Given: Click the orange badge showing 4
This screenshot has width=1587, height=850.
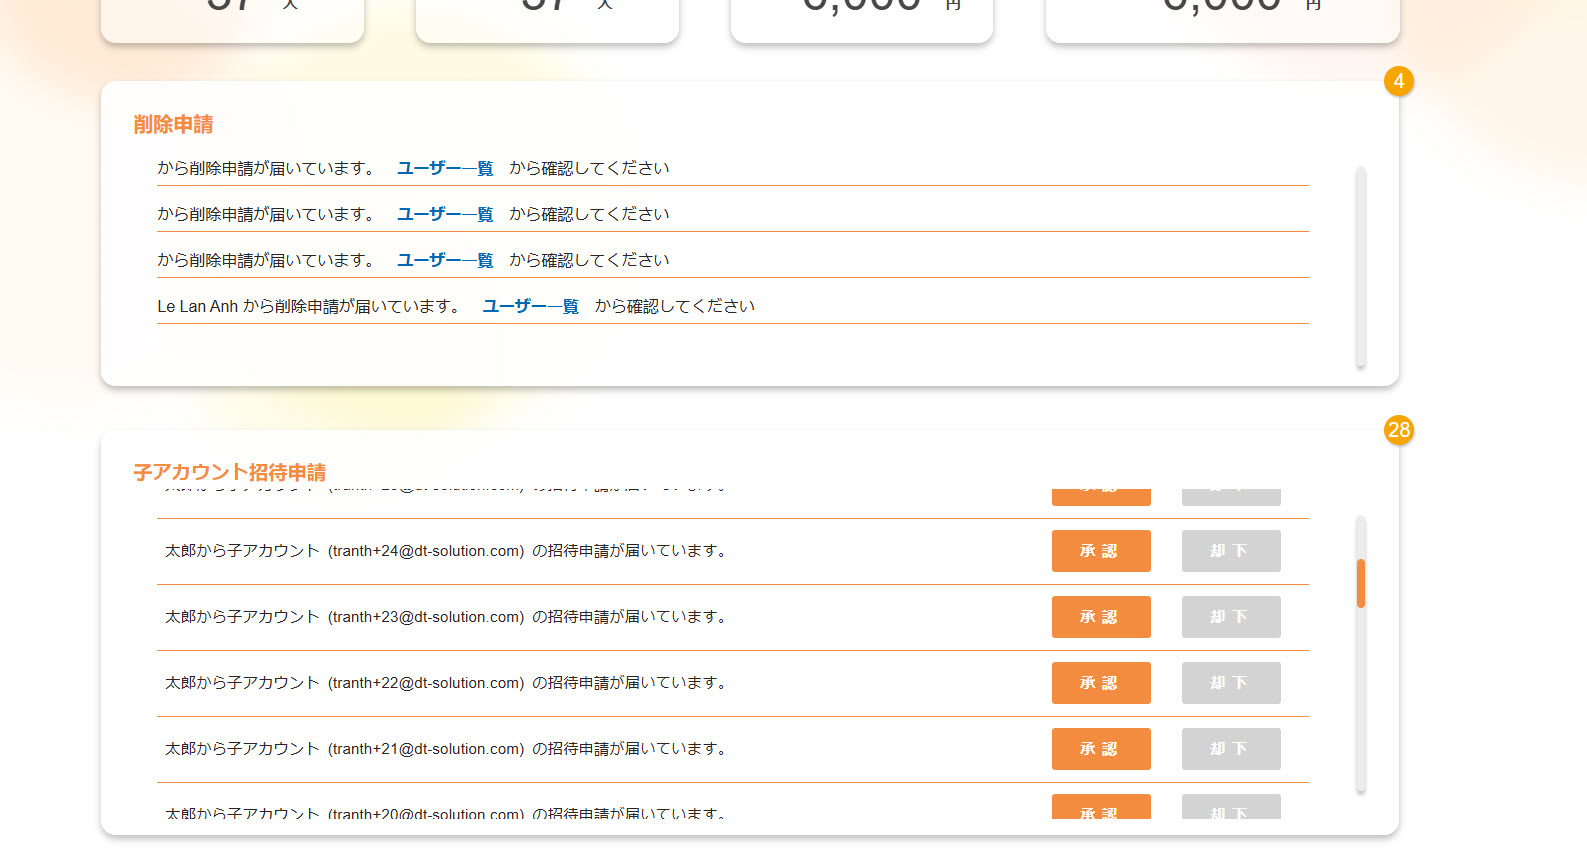Looking at the screenshot, I should (1398, 81).
